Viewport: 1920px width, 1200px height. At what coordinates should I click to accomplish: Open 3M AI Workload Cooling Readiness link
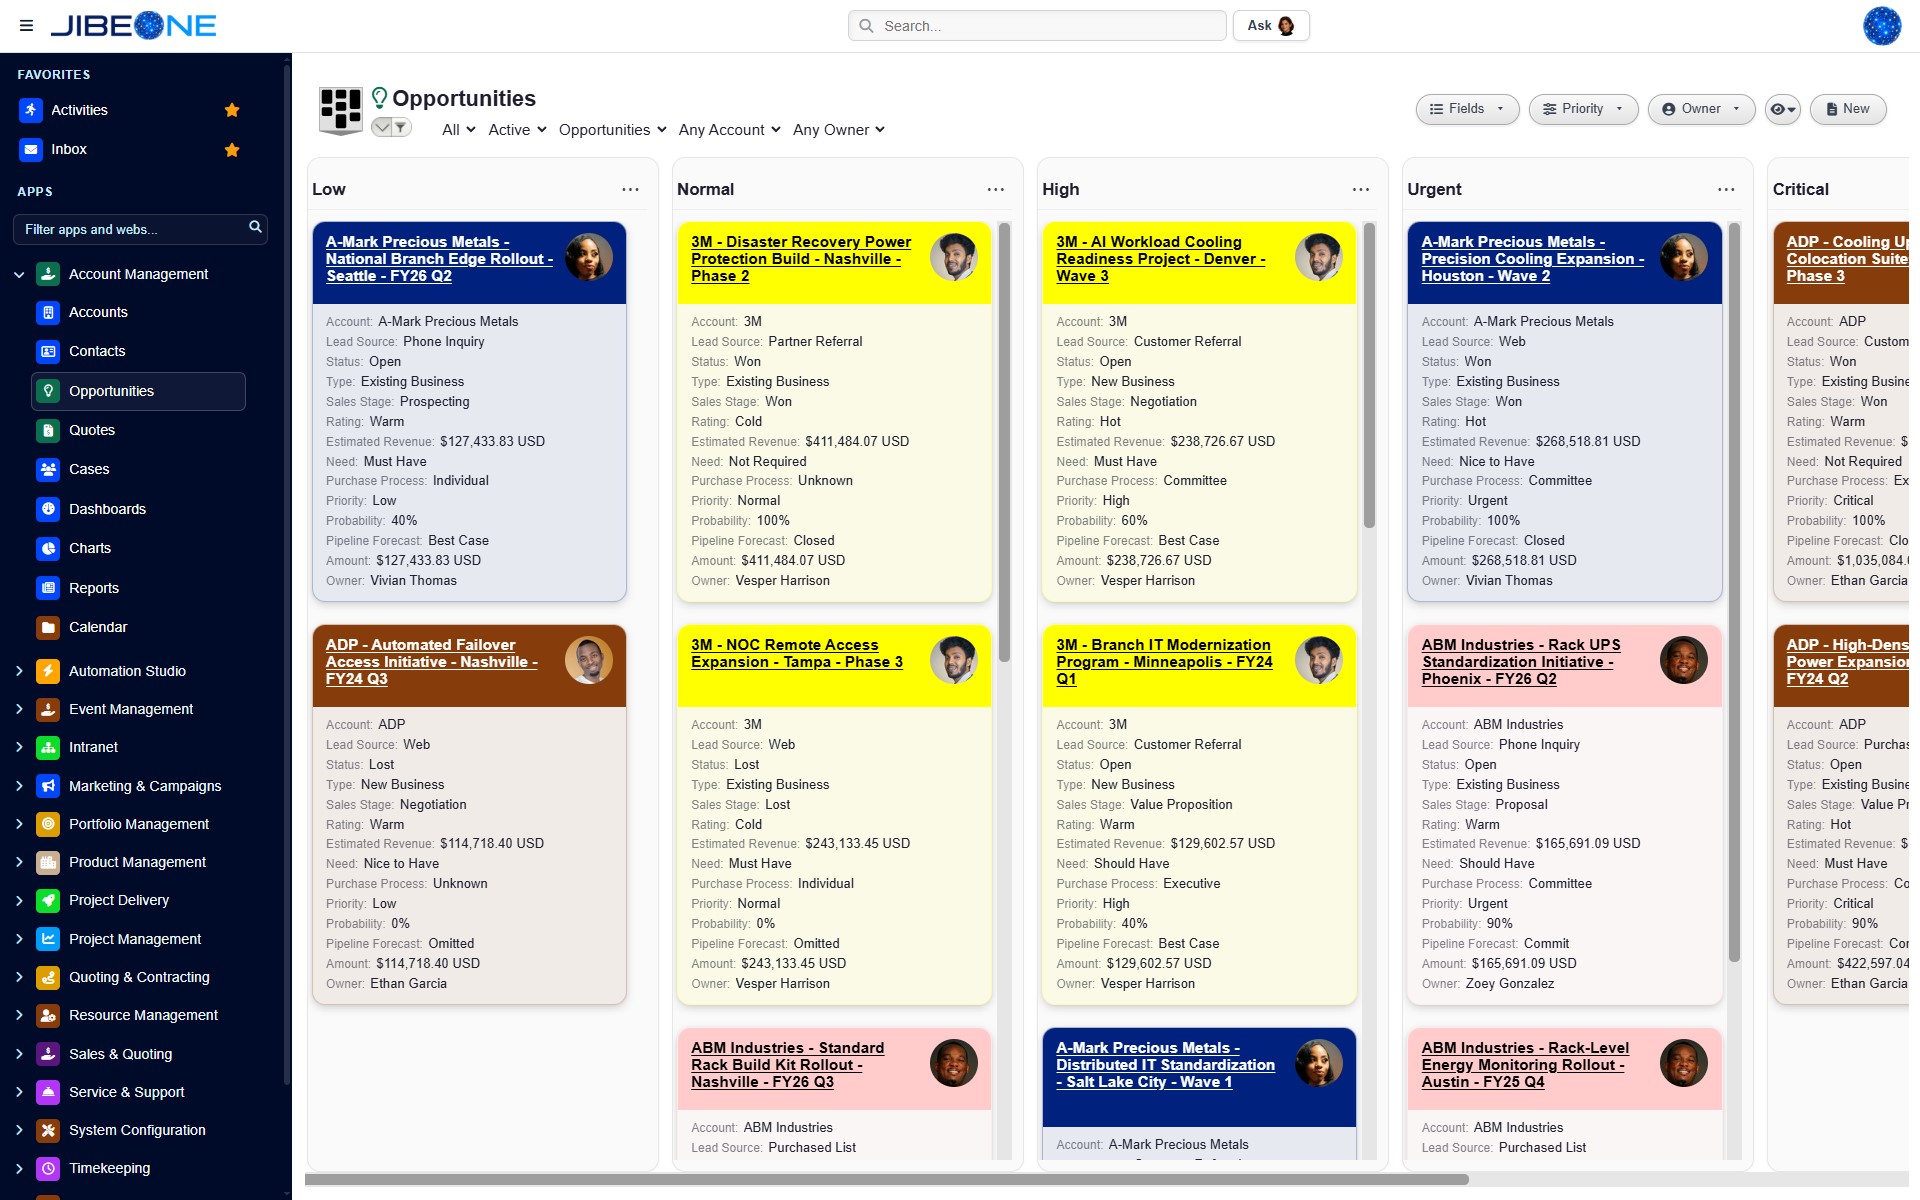pos(1161,259)
